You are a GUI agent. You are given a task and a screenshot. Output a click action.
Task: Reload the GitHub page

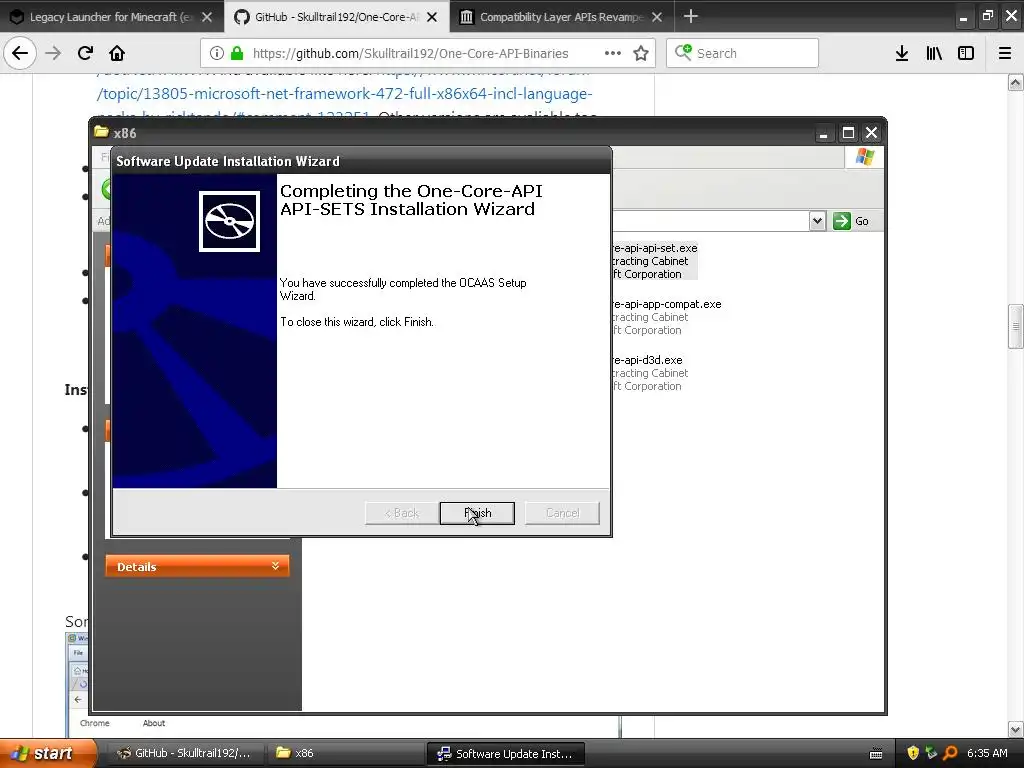click(85, 53)
